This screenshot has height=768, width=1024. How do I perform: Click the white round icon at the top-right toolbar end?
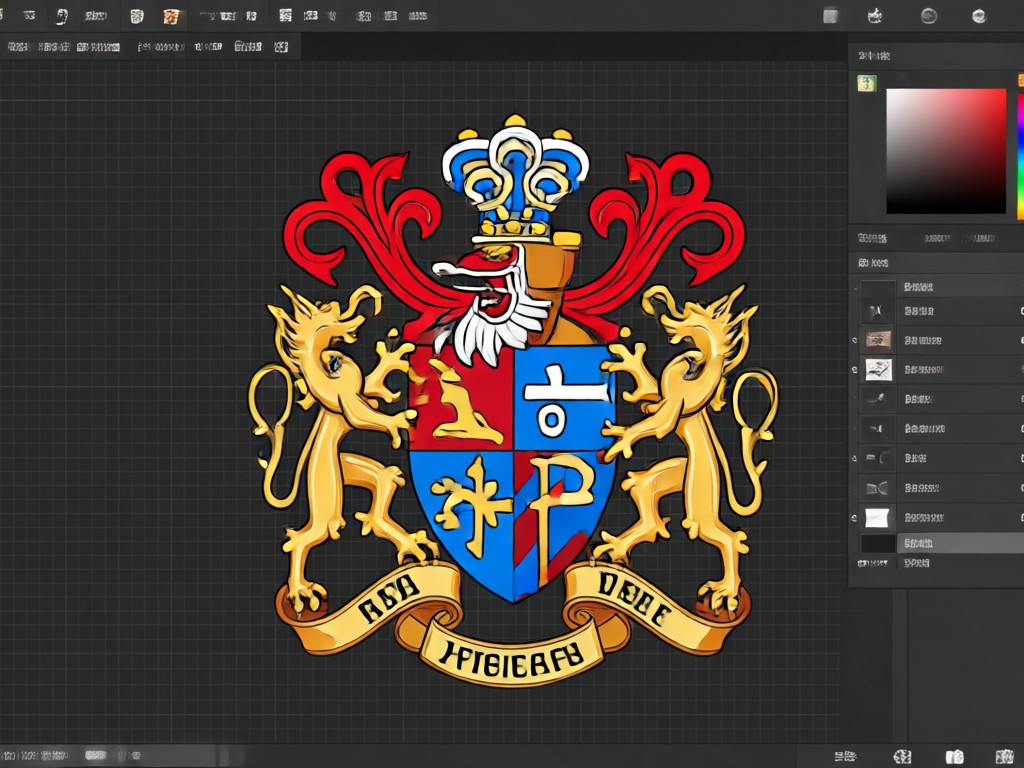[979, 16]
